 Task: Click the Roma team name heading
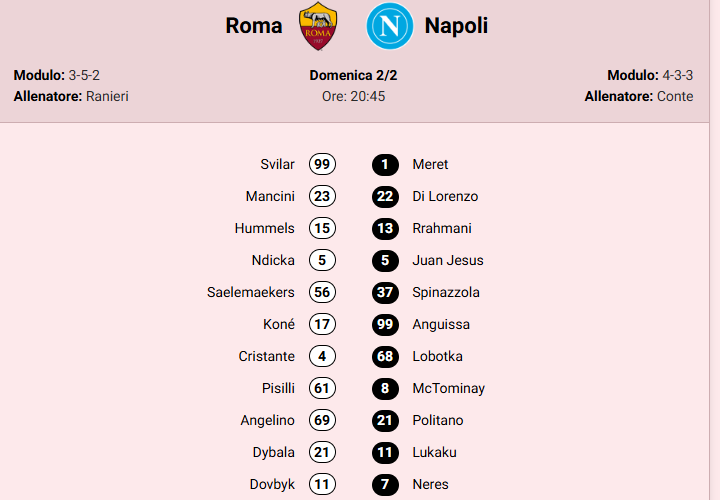point(254,26)
